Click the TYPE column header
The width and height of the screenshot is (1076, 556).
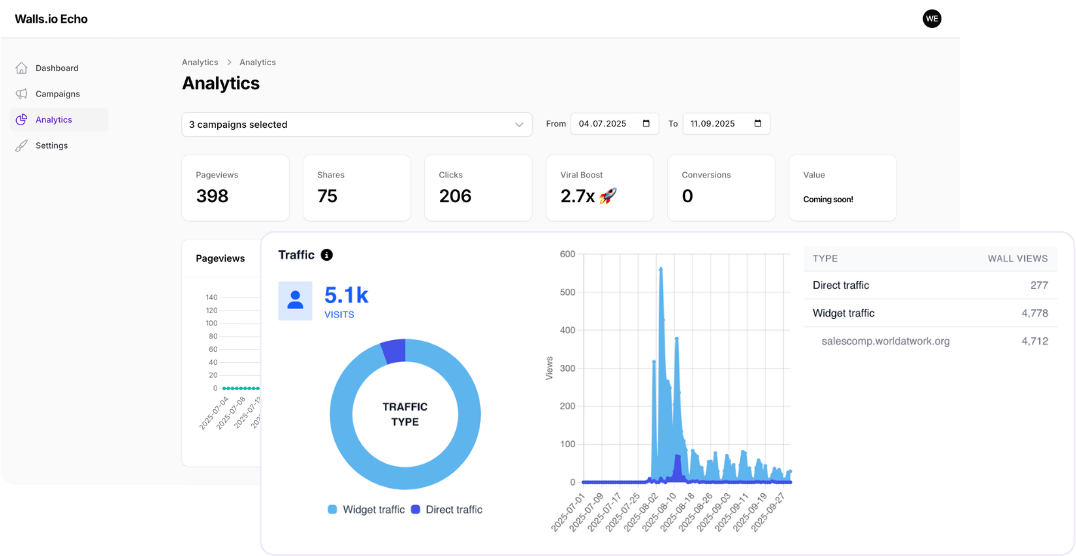pyautogui.click(x=825, y=259)
